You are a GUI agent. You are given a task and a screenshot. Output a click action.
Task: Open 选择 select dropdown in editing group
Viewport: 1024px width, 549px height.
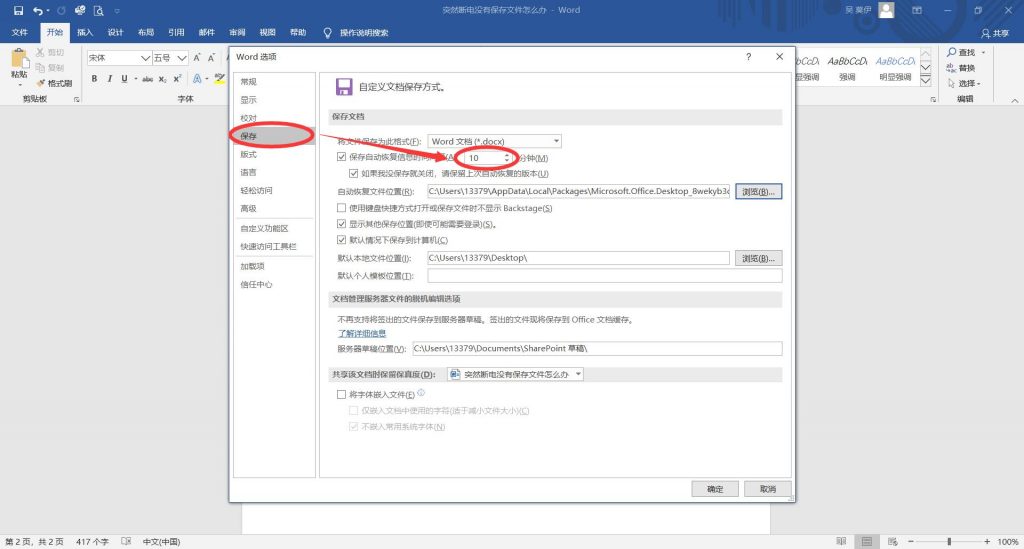click(x=964, y=84)
